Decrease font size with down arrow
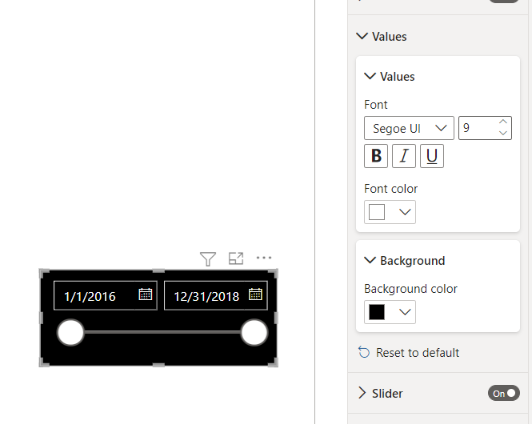Image resolution: width=532 pixels, height=424 pixels. pos(503,133)
